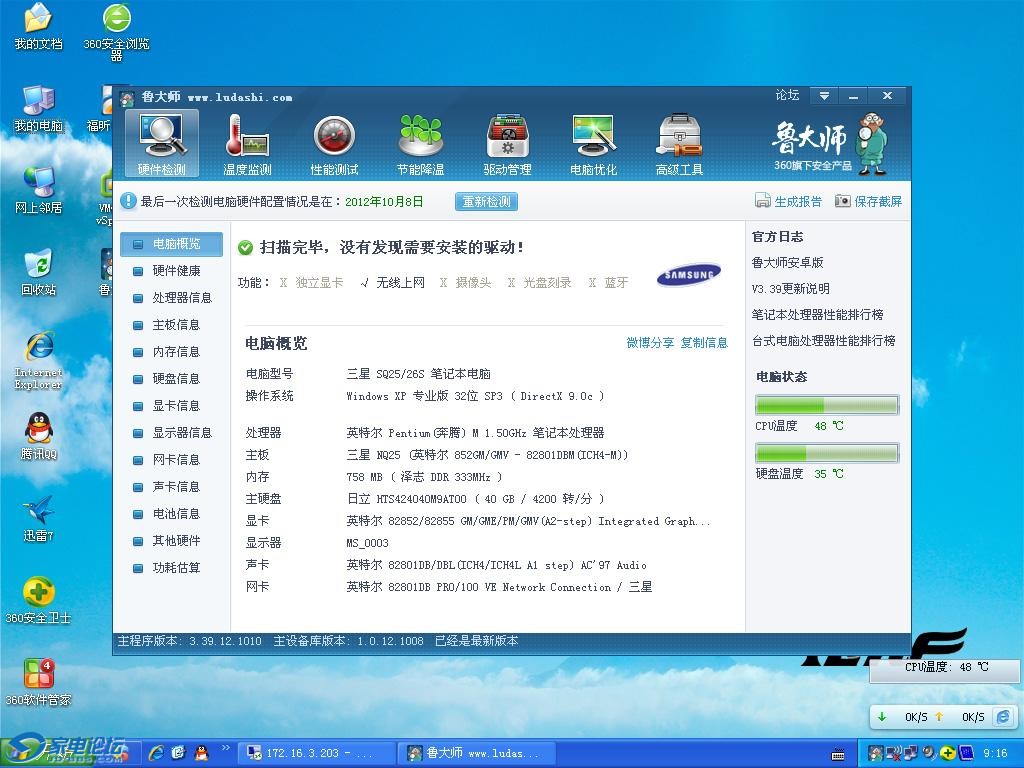Click the 驱动管理 driver management icon
Screen dimensions: 1024x768
pos(507,143)
